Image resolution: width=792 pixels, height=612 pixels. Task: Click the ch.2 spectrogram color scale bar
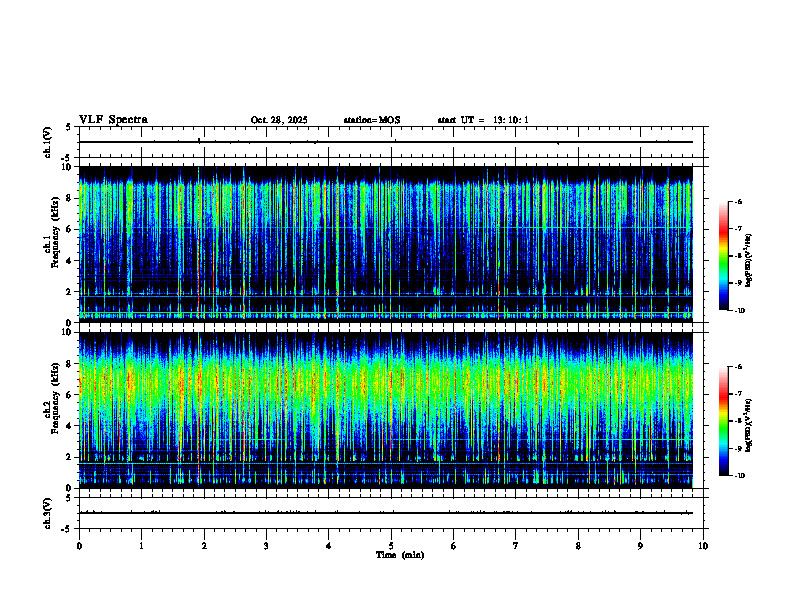coord(723,421)
